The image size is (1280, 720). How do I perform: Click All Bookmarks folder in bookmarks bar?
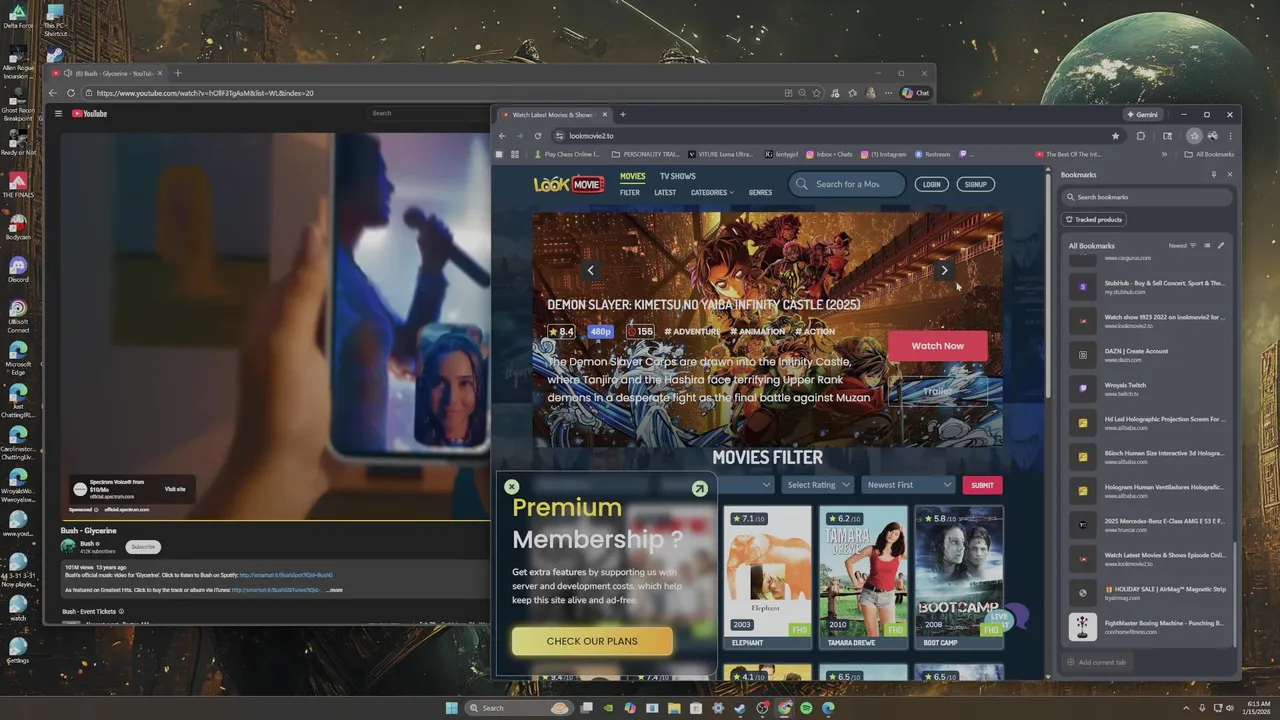[1208, 154]
